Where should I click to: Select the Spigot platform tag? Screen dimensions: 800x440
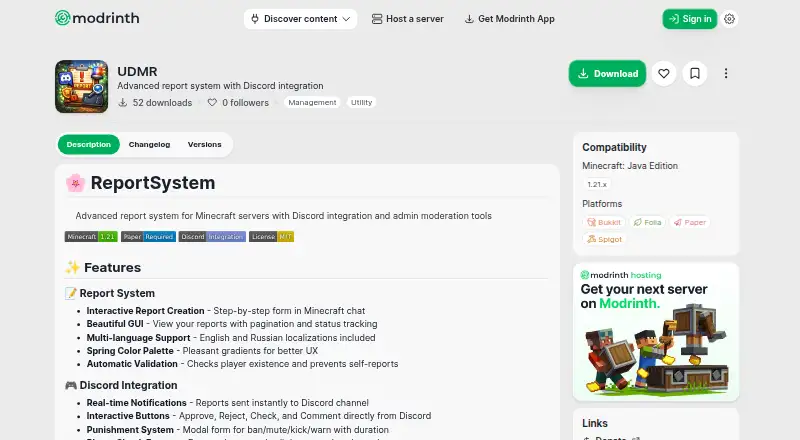click(605, 239)
